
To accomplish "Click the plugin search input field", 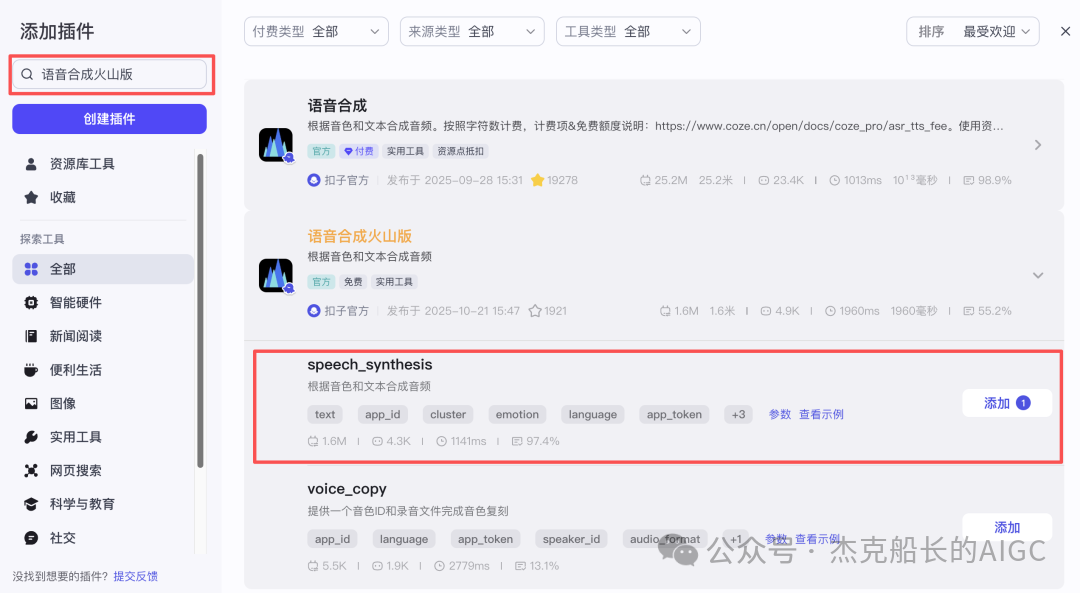I will (x=110, y=74).
